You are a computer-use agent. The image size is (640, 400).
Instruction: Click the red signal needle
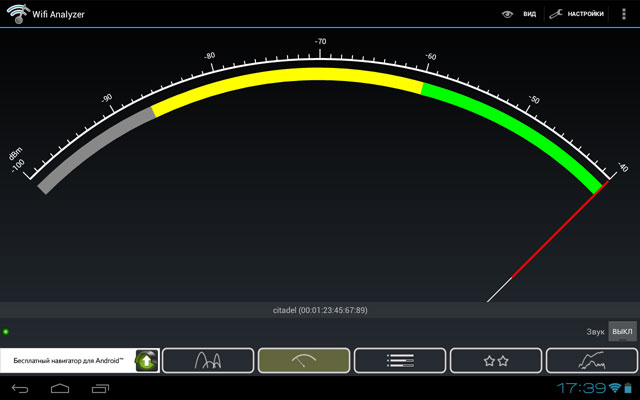560,230
